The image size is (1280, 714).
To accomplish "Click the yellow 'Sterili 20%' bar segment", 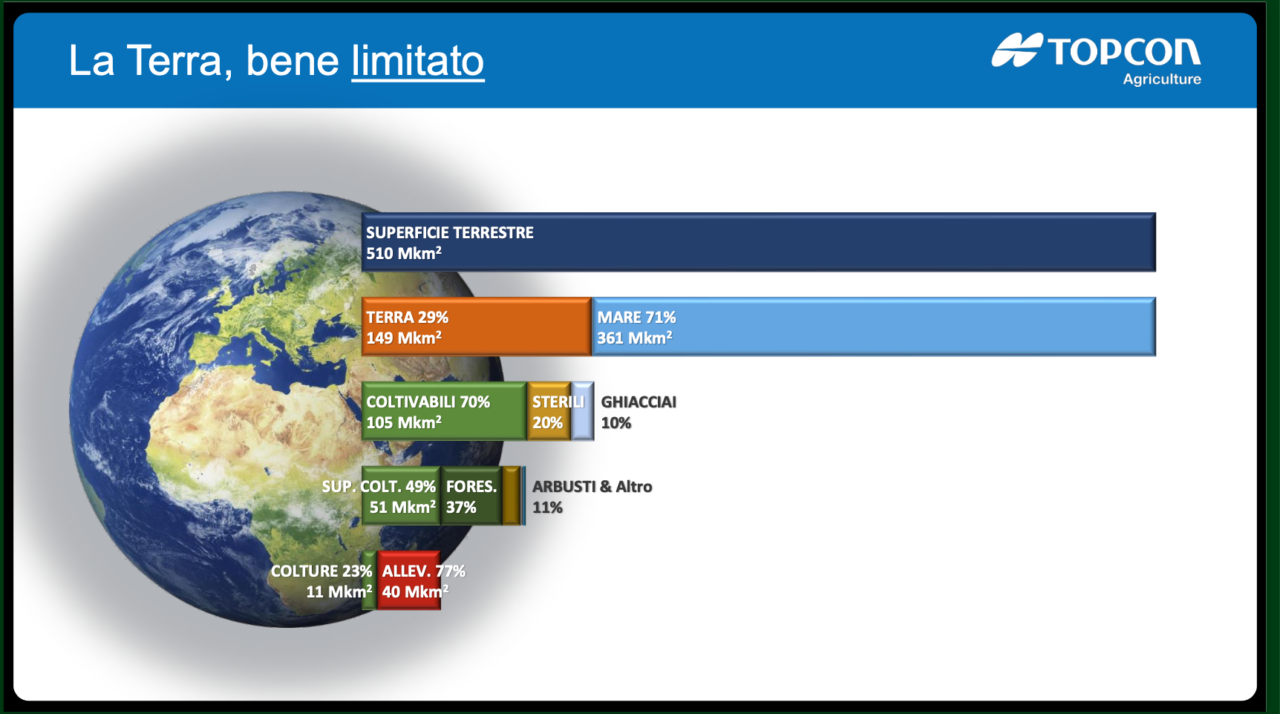I will pos(549,411).
